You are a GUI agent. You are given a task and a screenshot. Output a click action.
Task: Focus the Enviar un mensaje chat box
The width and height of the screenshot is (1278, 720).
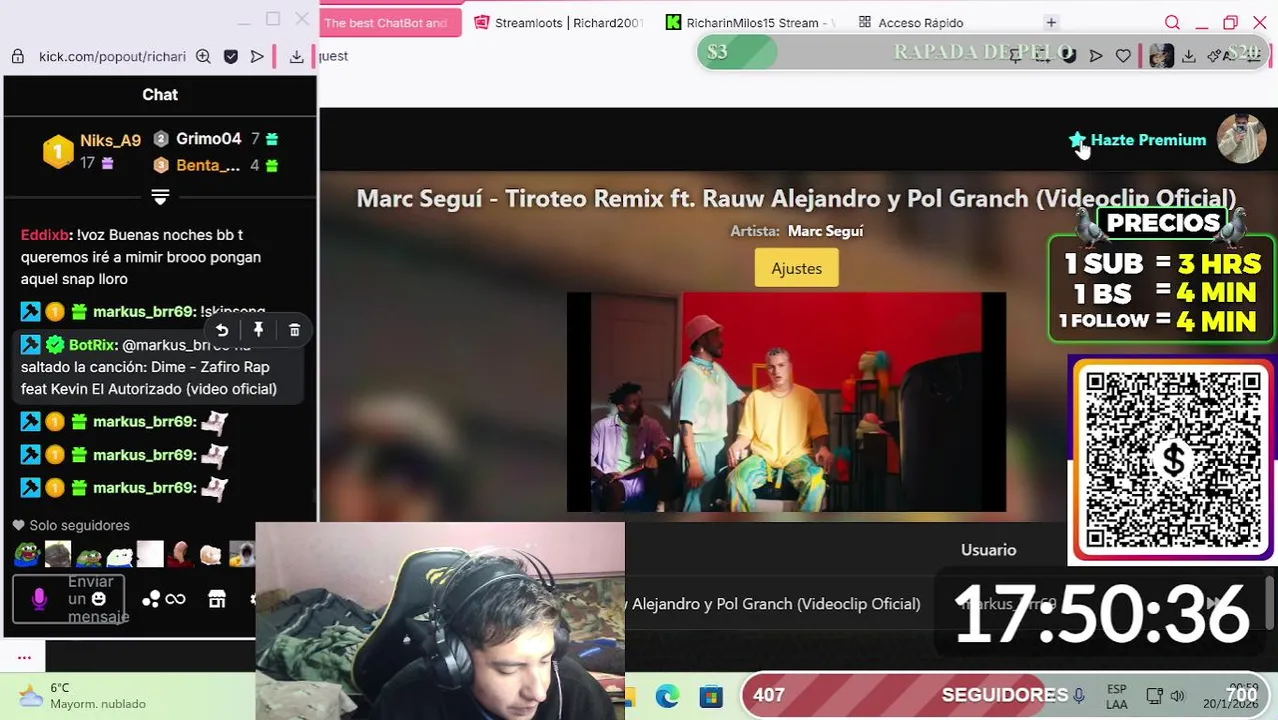(68, 599)
